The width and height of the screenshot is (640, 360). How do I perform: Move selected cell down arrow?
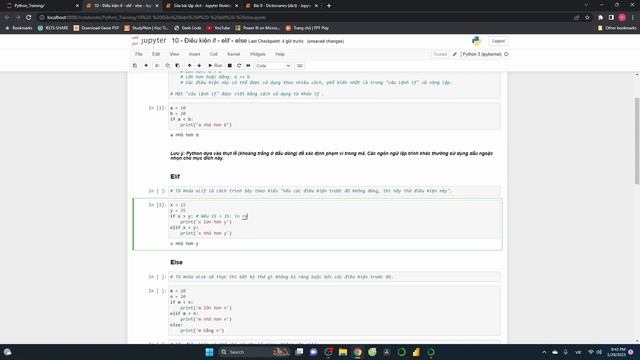pyautogui.click(x=199, y=66)
